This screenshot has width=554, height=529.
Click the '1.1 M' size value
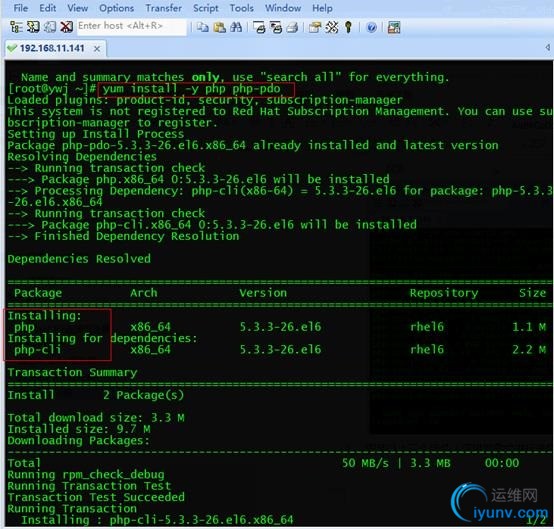(529, 327)
